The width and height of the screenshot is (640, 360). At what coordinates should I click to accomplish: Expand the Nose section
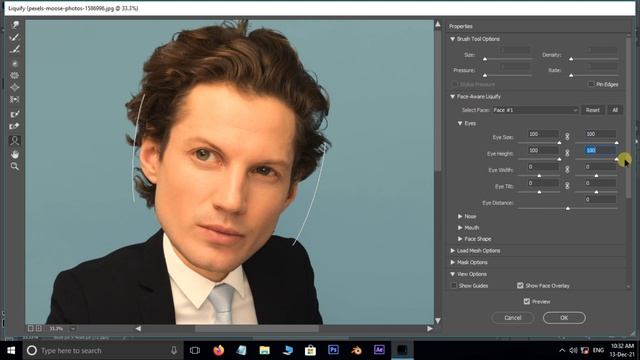(460, 216)
